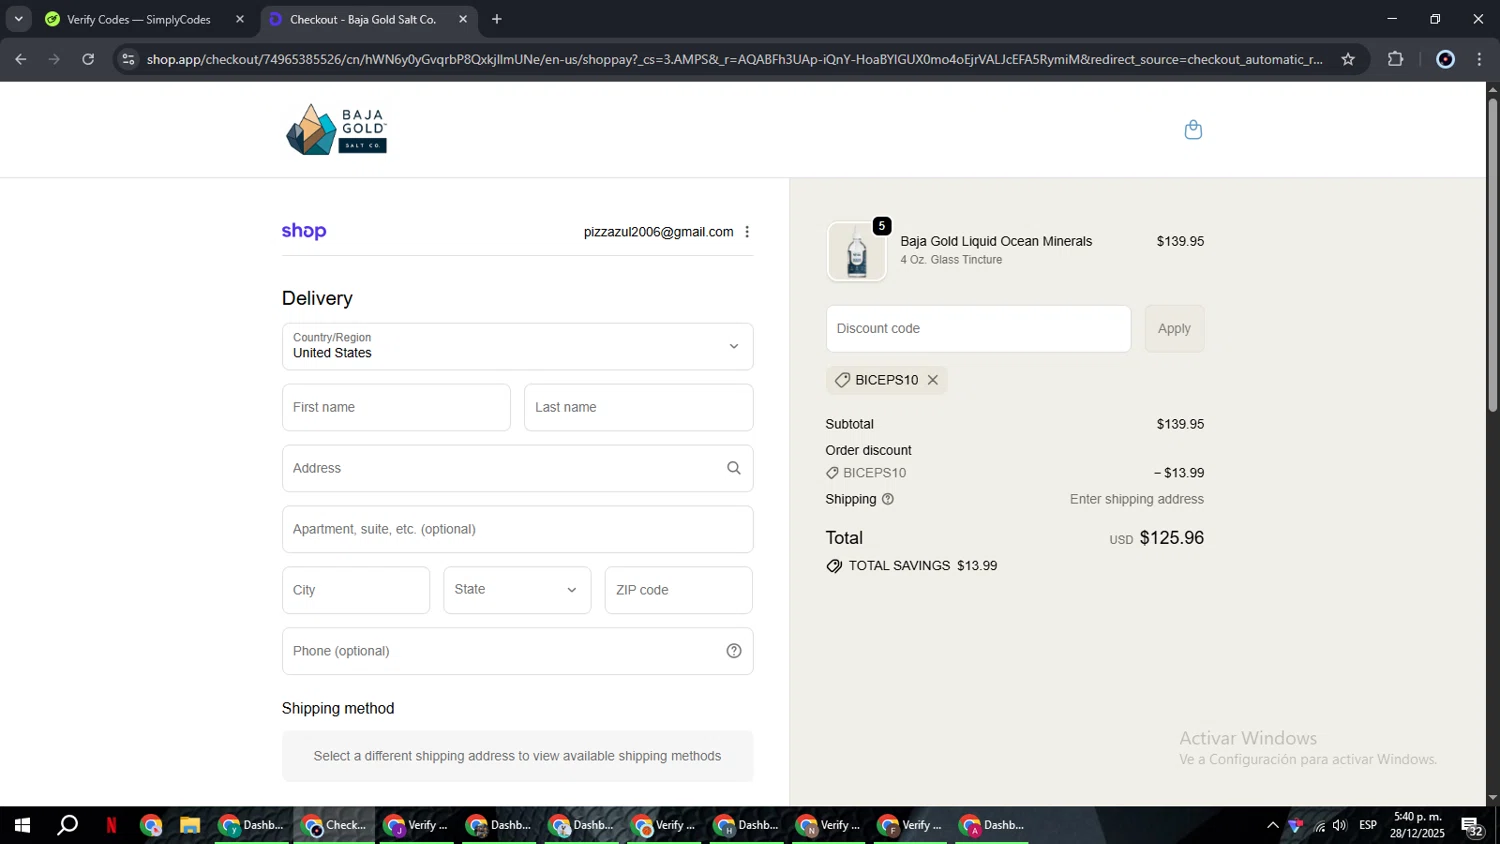Click the 4 Oz. Glass Tincture text
The width and height of the screenshot is (1500, 844).
[x=951, y=260]
